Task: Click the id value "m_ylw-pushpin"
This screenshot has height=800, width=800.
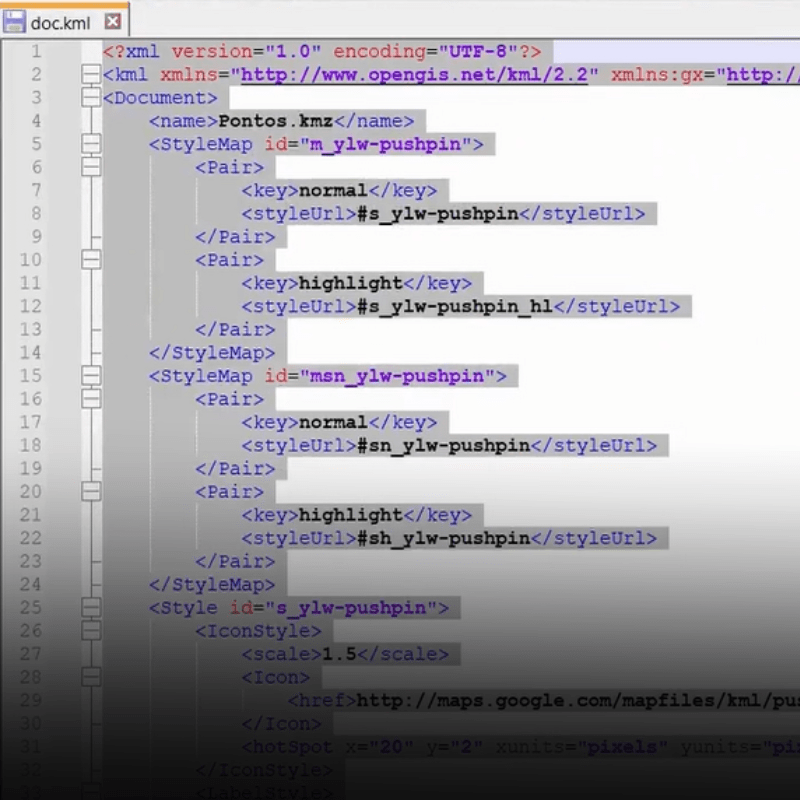Action: pos(386,144)
